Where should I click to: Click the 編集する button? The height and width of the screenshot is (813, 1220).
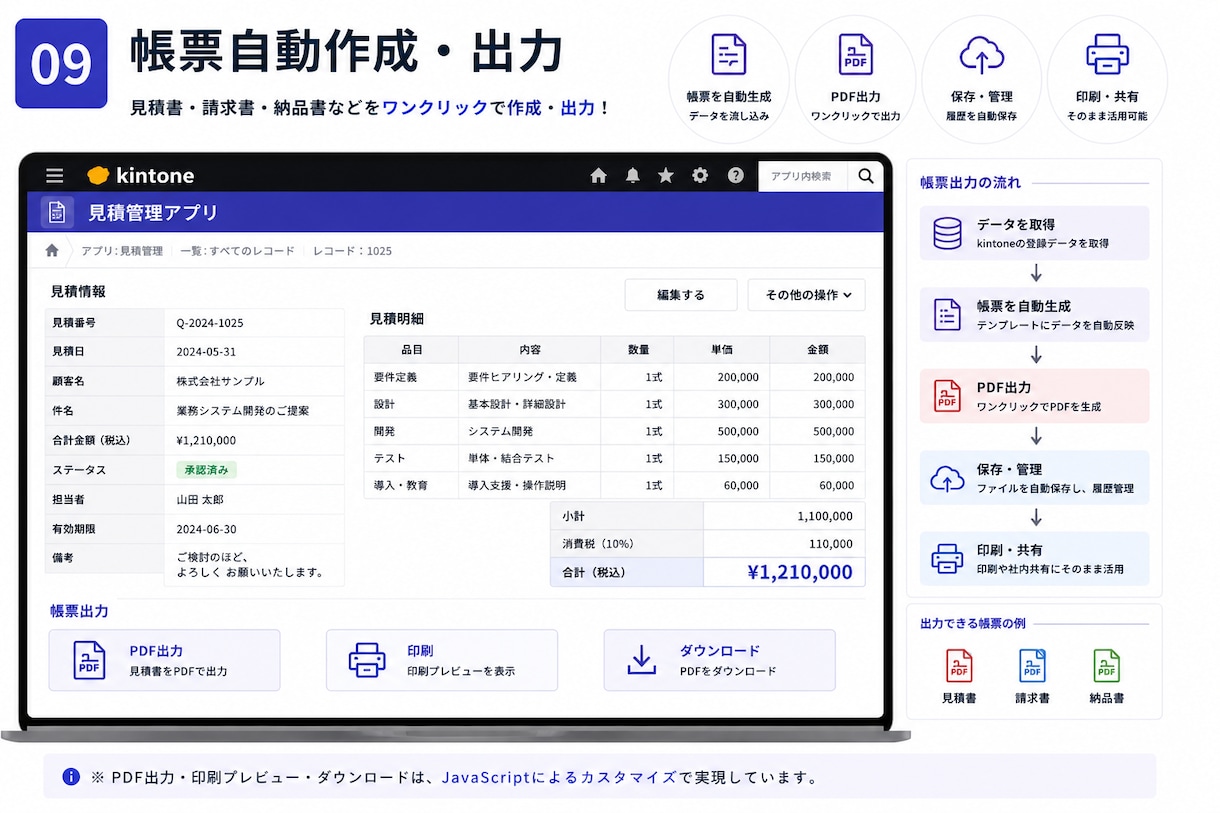681,295
